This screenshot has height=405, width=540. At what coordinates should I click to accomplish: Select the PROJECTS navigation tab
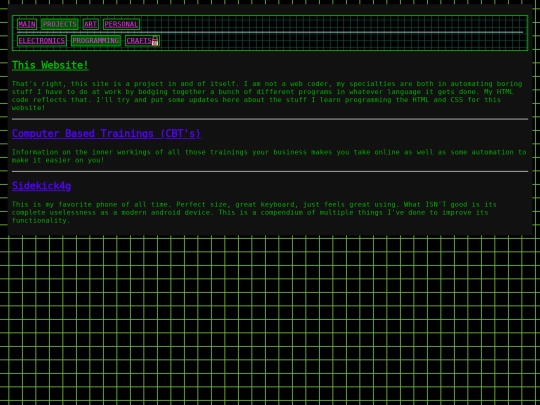pos(60,24)
